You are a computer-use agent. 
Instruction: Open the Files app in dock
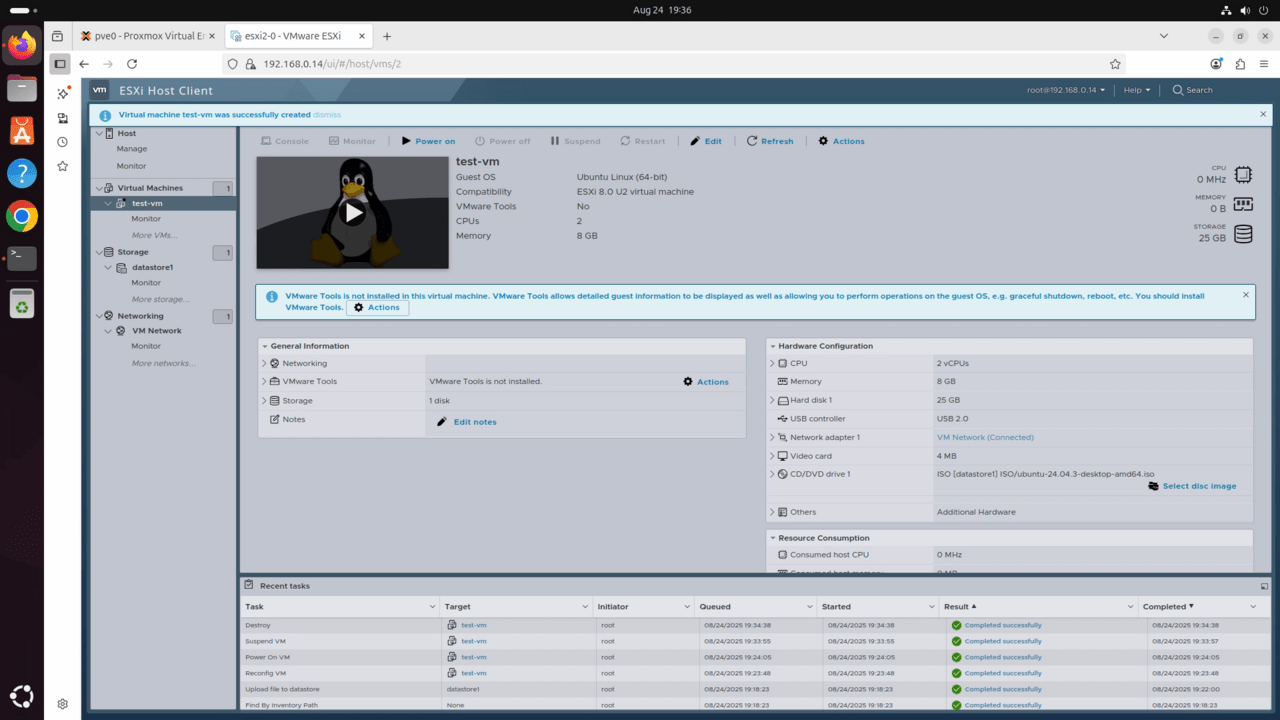point(22,88)
